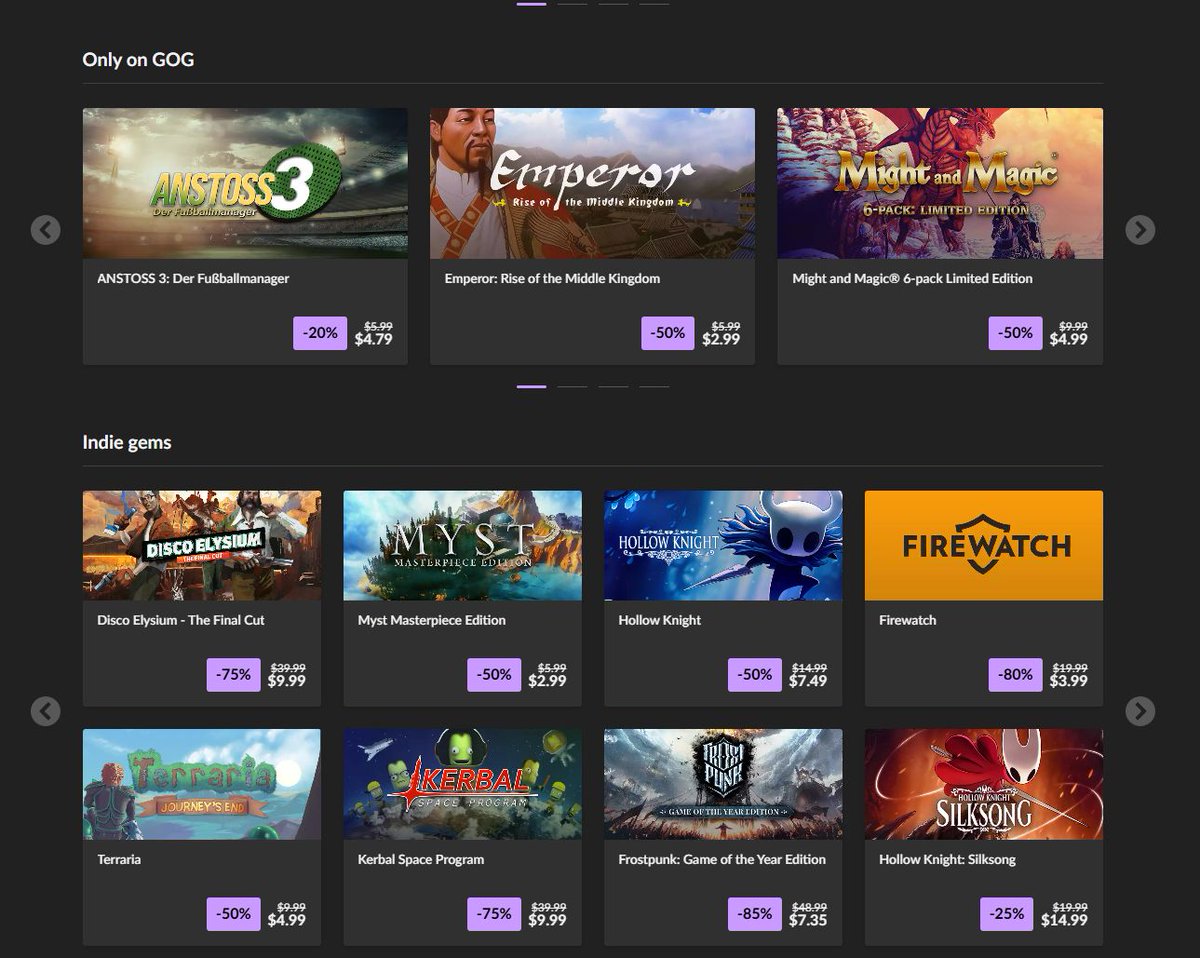1200x958 pixels.
Task: Click the Terraria title text
Action: click(x=119, y=859)
